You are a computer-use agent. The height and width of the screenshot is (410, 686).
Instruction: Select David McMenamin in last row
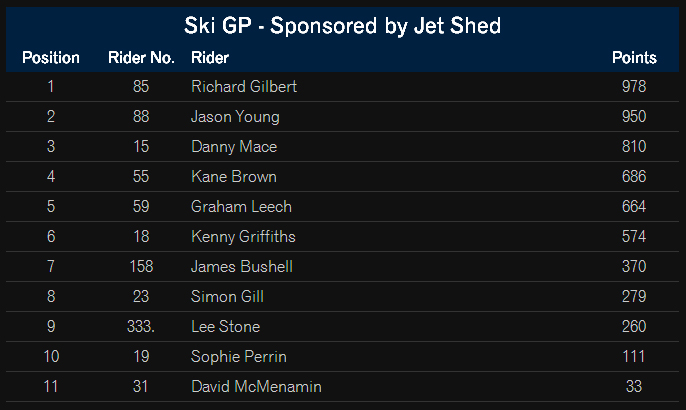click(x=256, y=386)
